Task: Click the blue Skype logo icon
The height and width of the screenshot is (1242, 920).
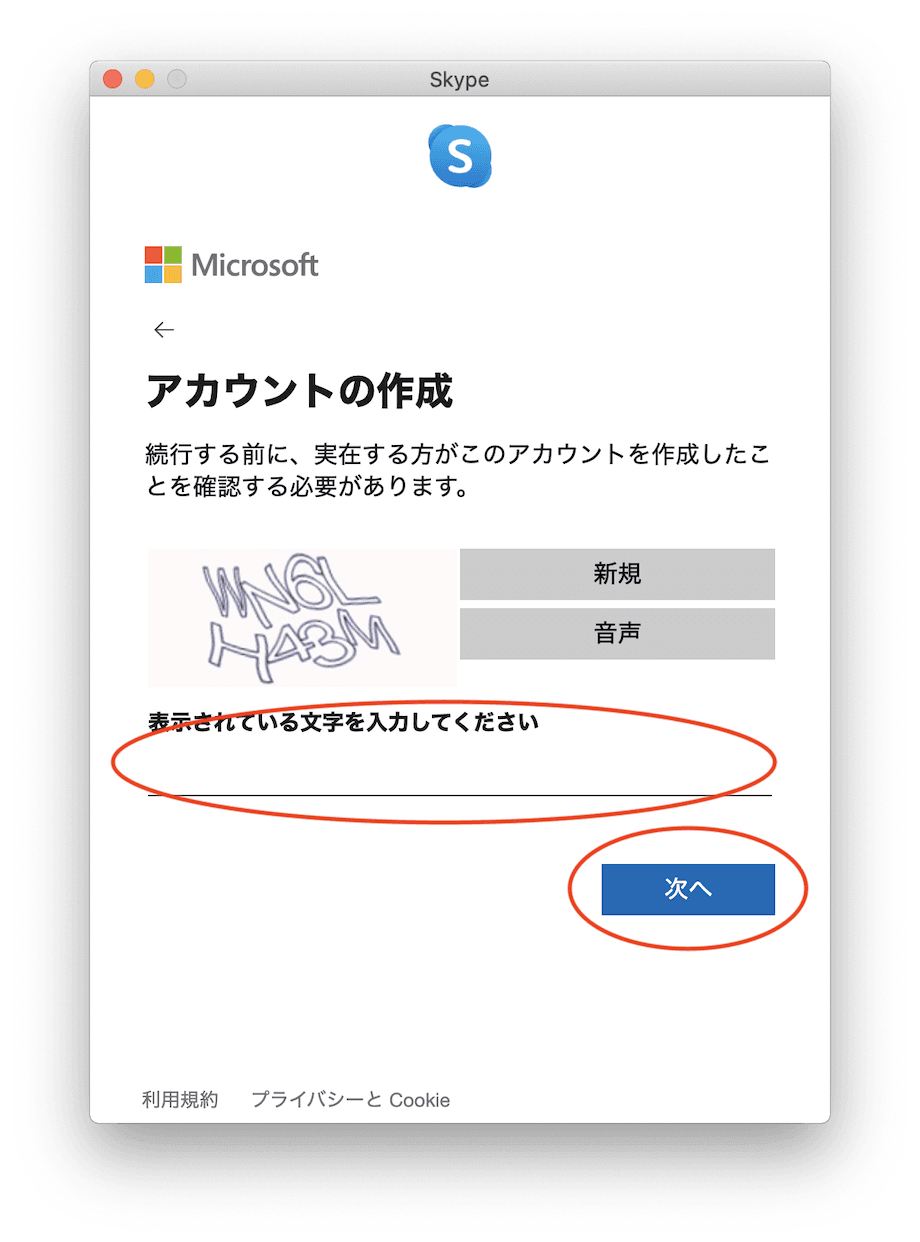Action: (460, 156)
